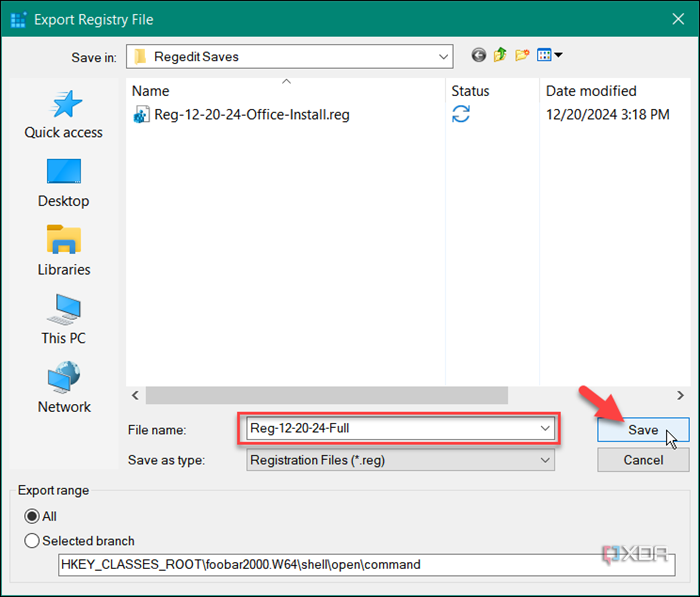Open the Save as type dropdown
Viewport: 700px width, 597px height.
(400, 460)
